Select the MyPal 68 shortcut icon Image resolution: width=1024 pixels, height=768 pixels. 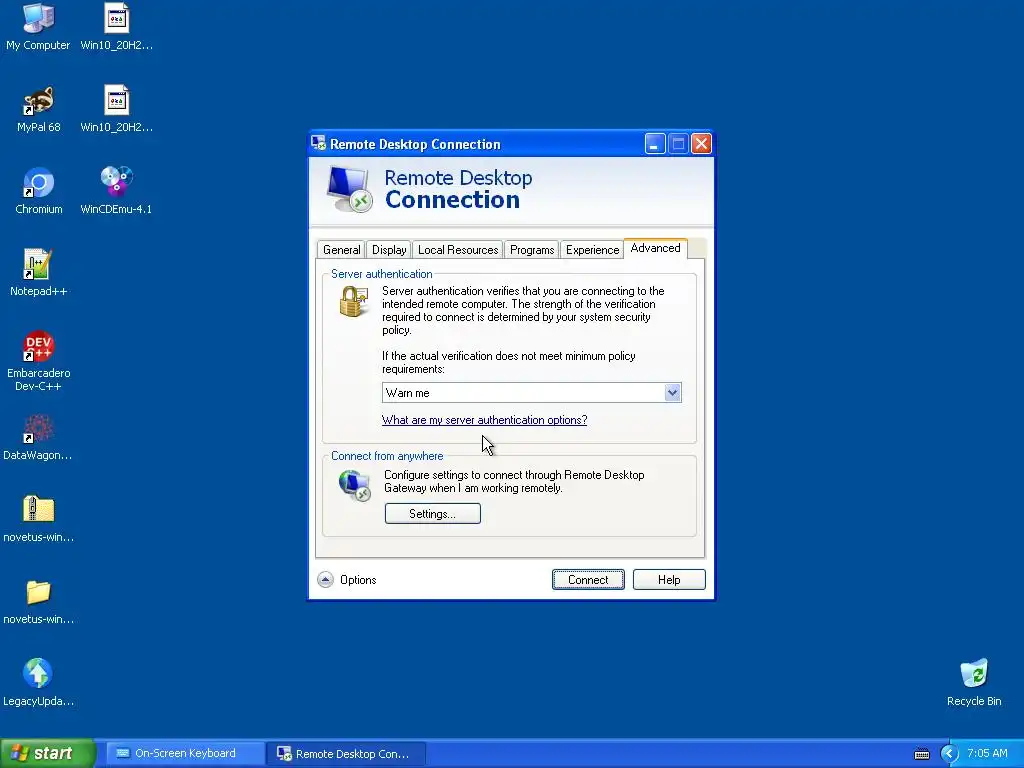[x=38, y=101]
